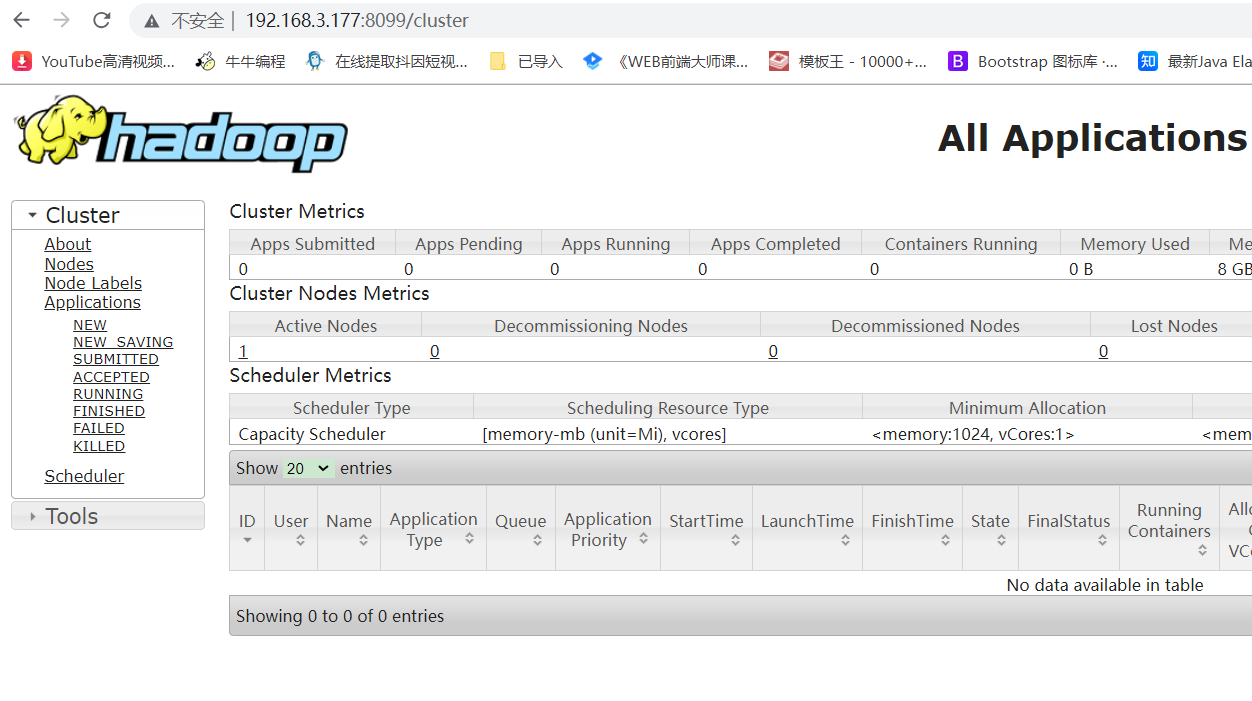The width and height of the screenshot is (1252, 701).
Task: Show KILLED applications list
Action: click(99, 446)
